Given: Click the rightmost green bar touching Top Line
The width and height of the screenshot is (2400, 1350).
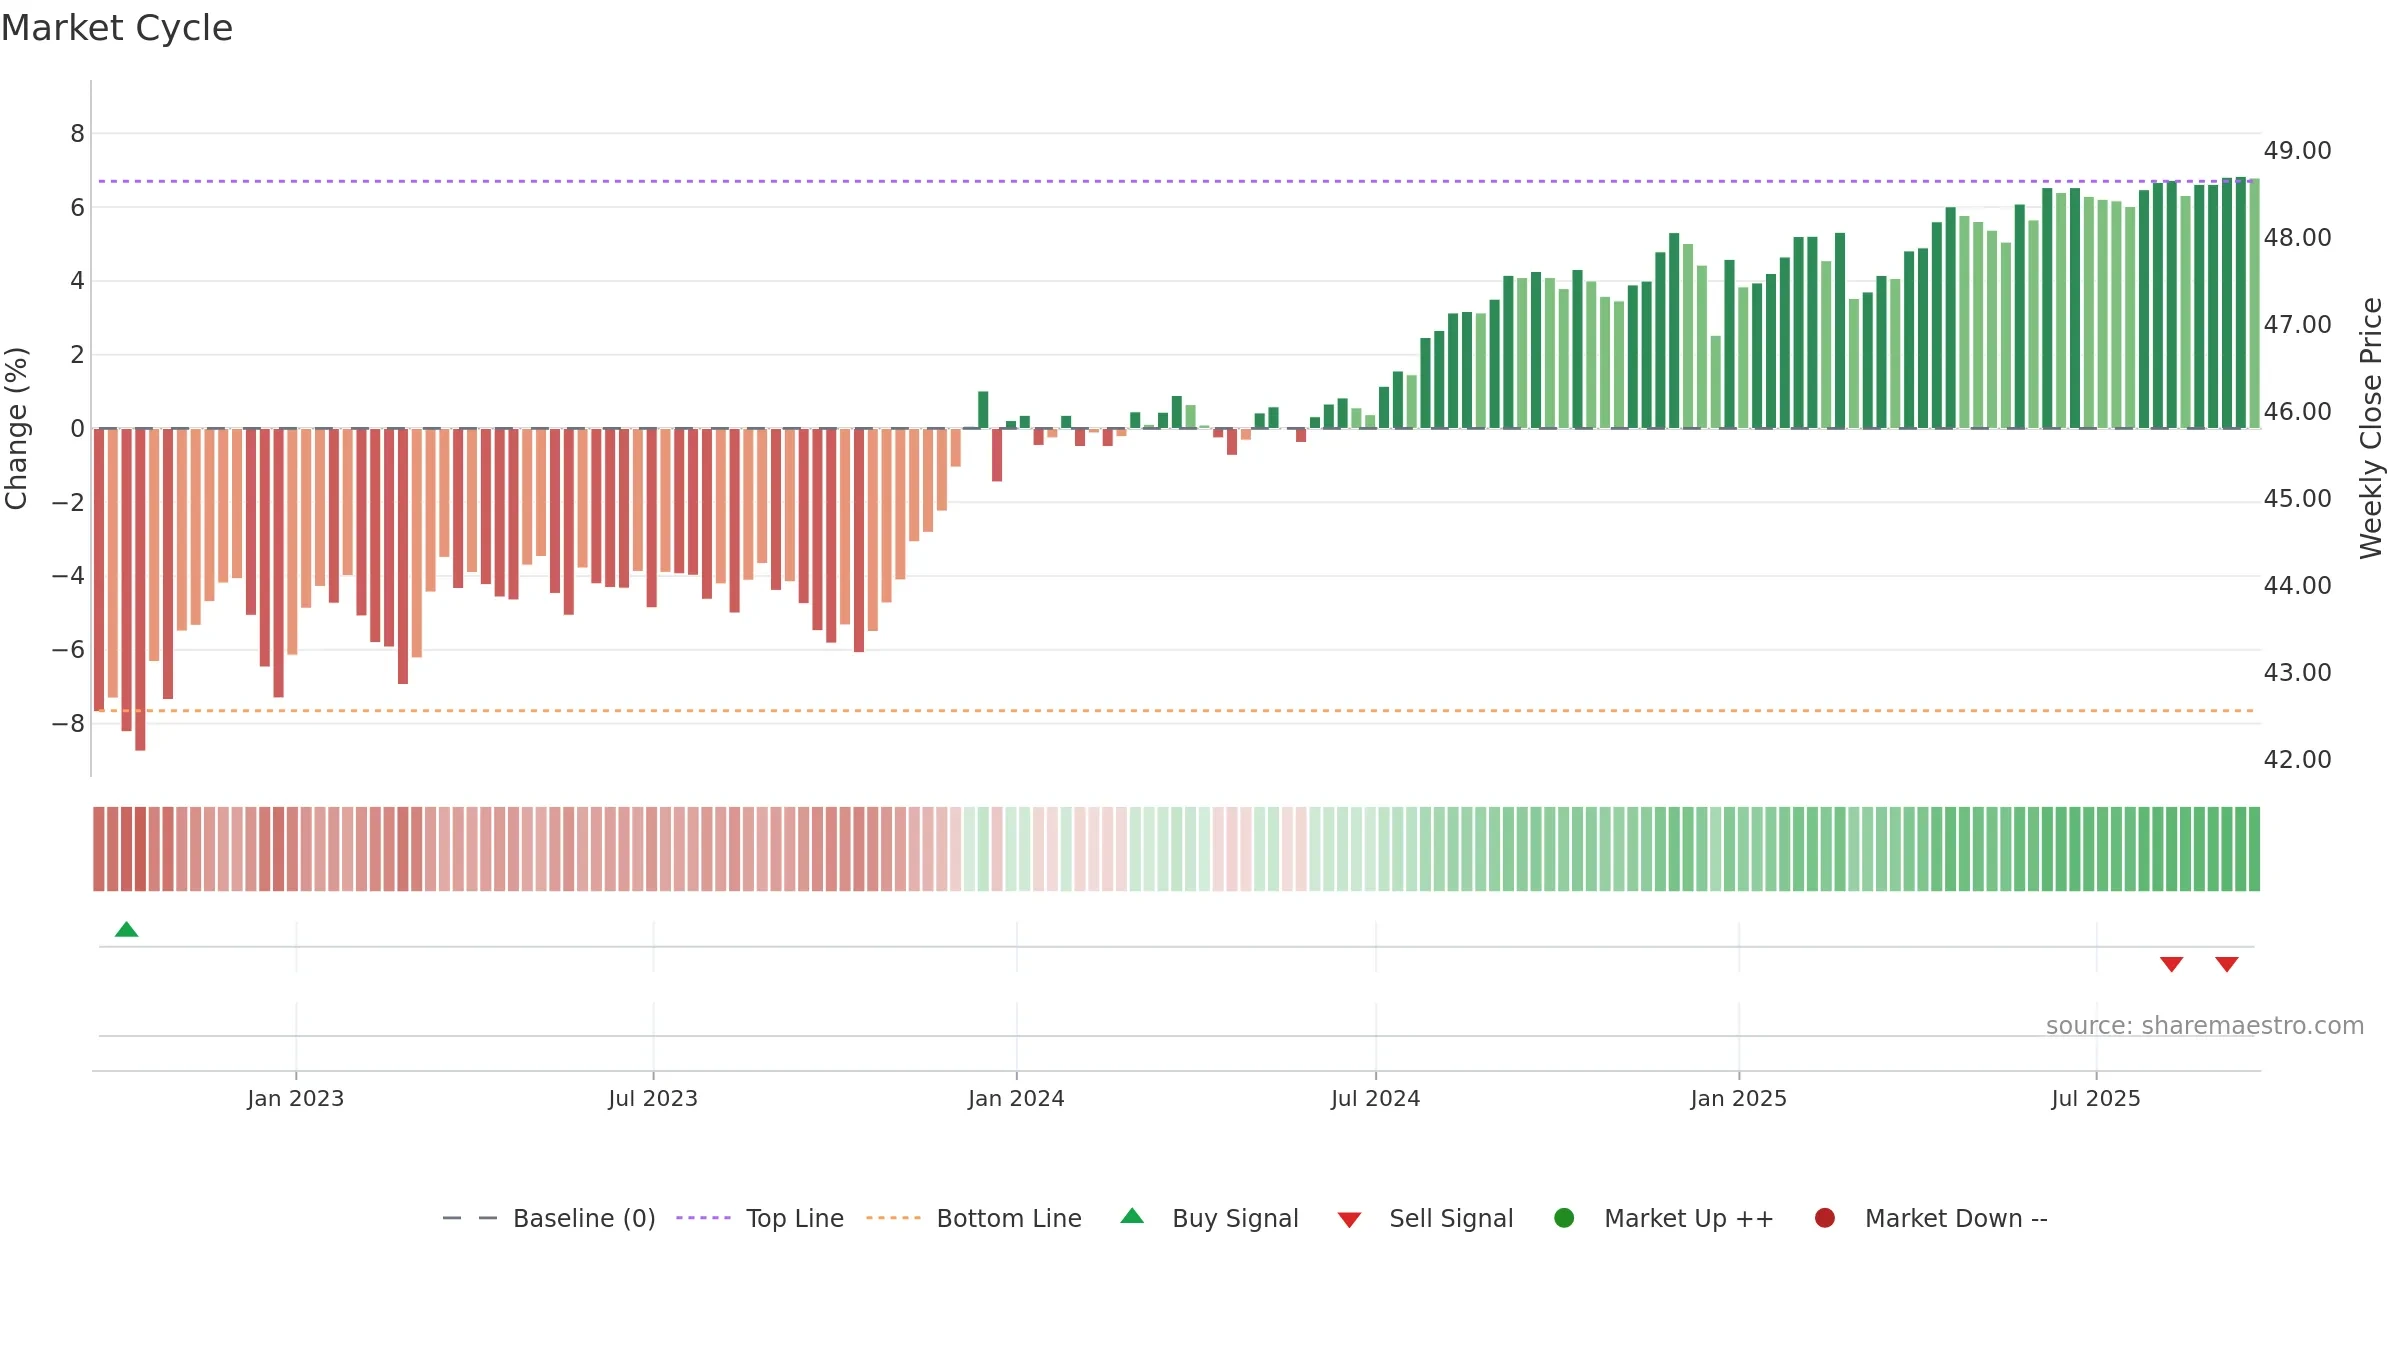Looking at the screenshot, I should pyautogui.click(x=2254, y=304).
